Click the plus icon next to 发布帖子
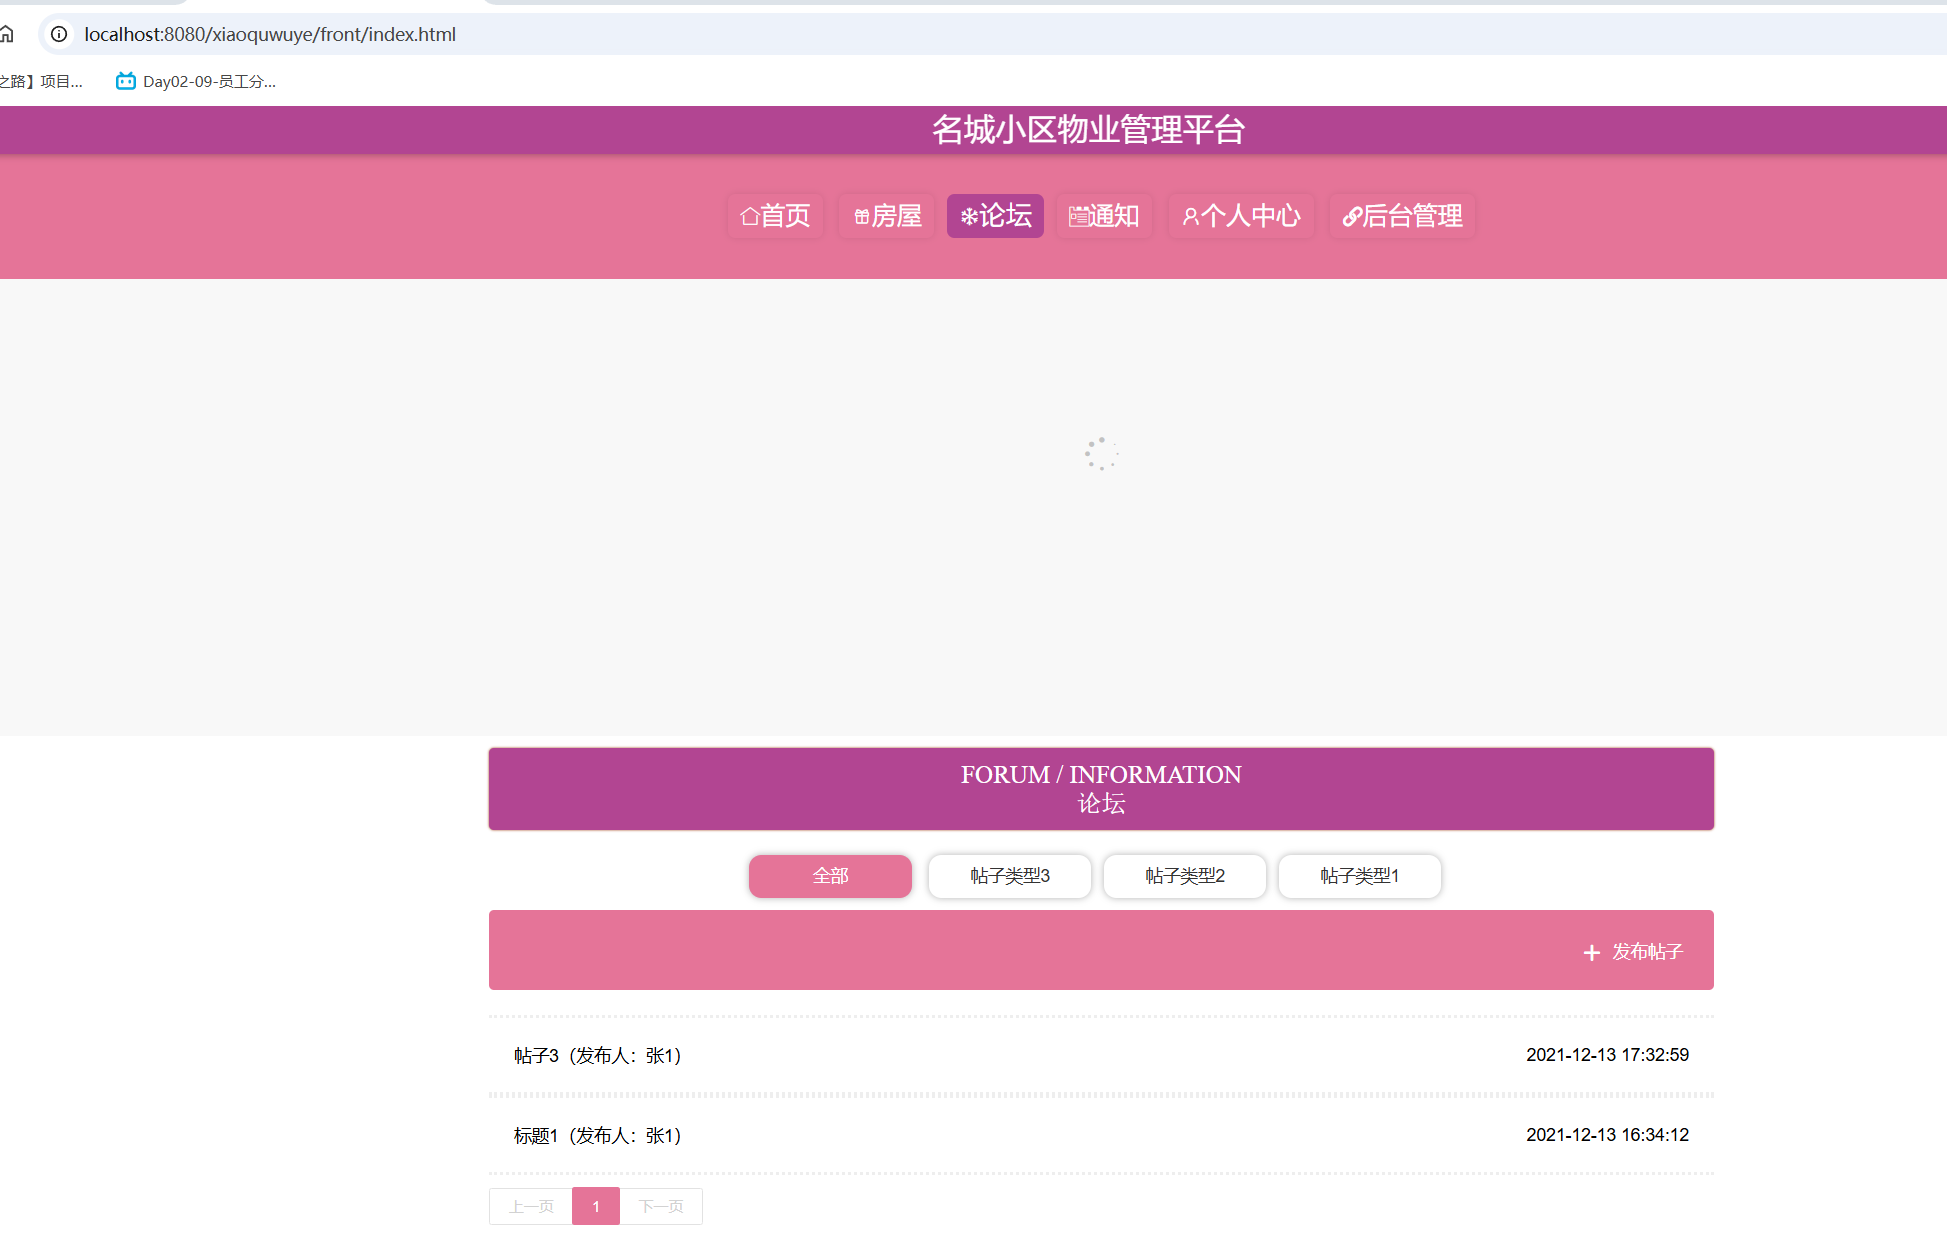Viewport: 1947px width, 1253px height. 1591,953
